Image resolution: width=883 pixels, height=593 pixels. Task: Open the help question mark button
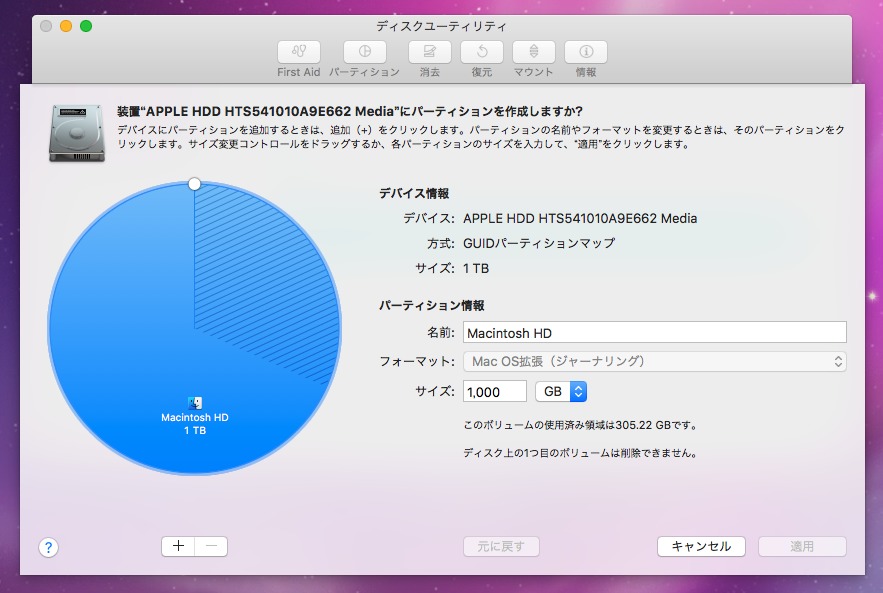click(48, 547)
